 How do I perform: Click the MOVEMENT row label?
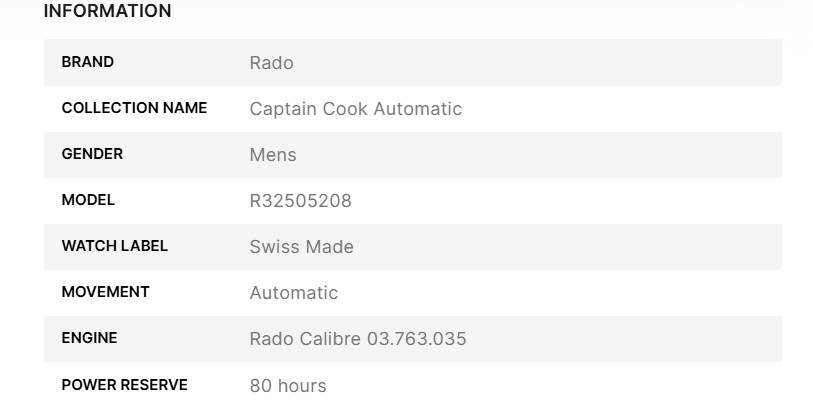click(x=105, y=292)
